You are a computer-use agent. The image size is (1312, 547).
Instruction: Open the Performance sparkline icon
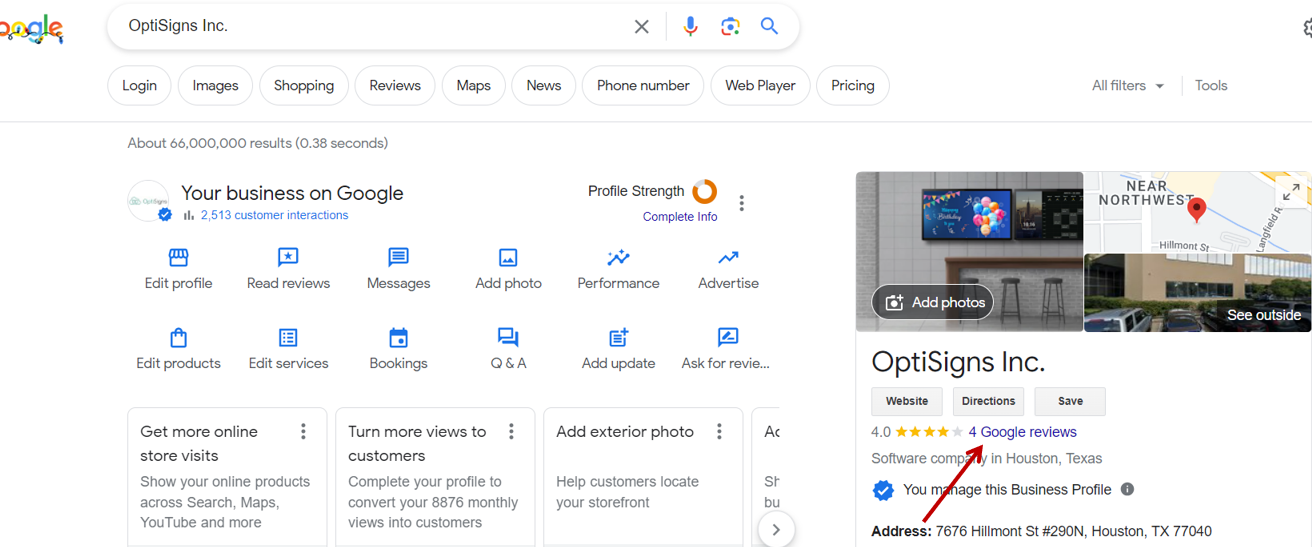(x=618, y=258)
